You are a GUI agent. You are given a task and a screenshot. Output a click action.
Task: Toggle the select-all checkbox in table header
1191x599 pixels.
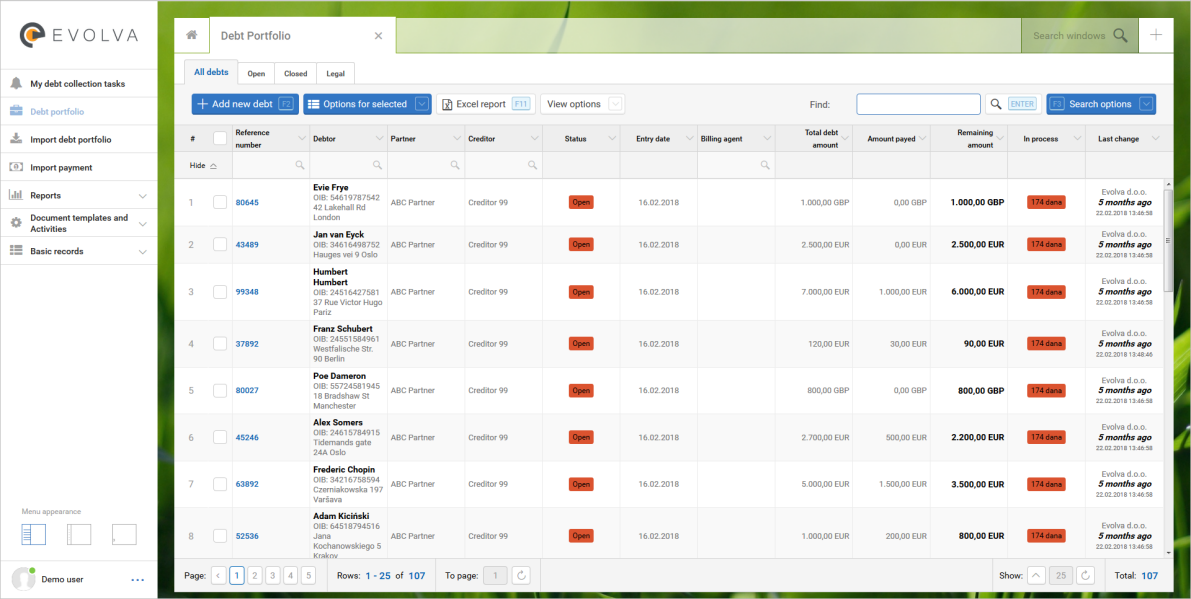pyautogui.click(x=220, y=138)
